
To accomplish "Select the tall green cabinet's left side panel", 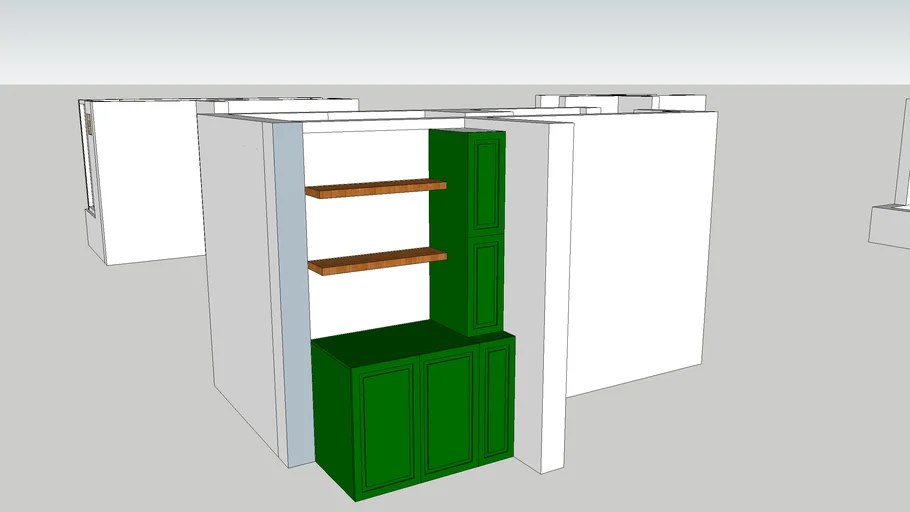I will (448, 230).
